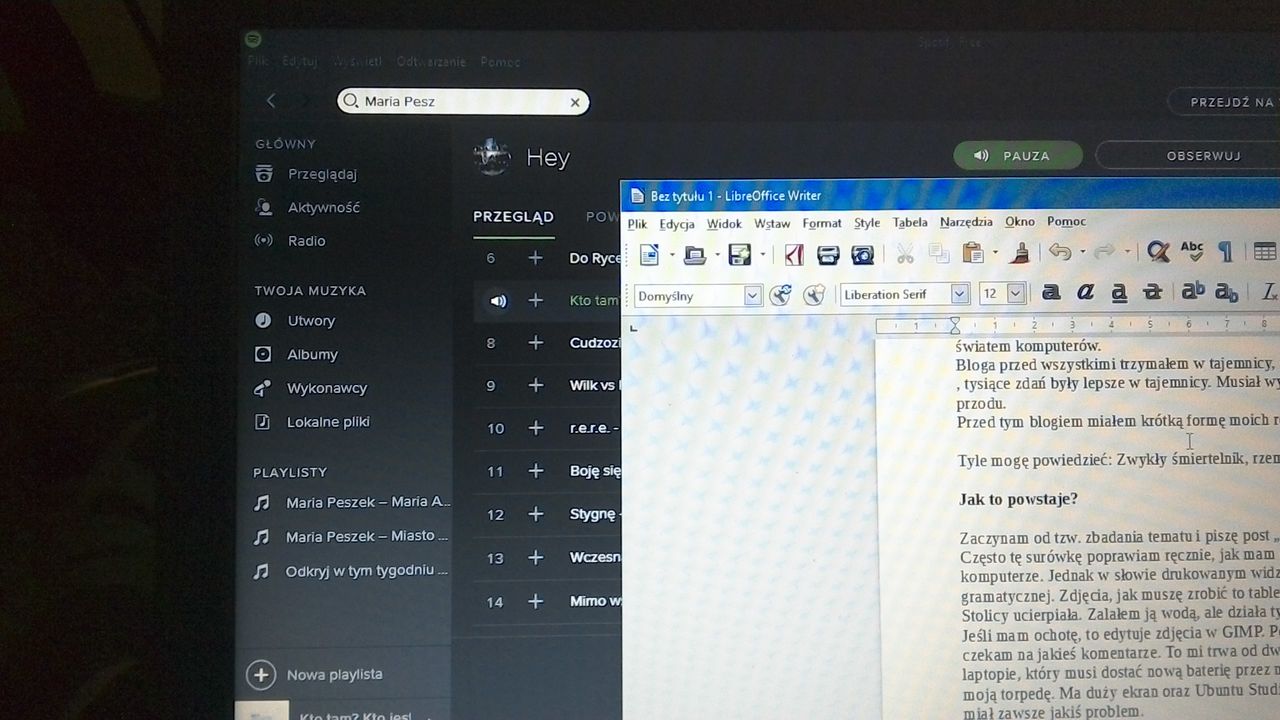1280x720 pixels.
Task: Switch to the PRZEGLĄD tab in Spotify
Action: pos(513,216)
